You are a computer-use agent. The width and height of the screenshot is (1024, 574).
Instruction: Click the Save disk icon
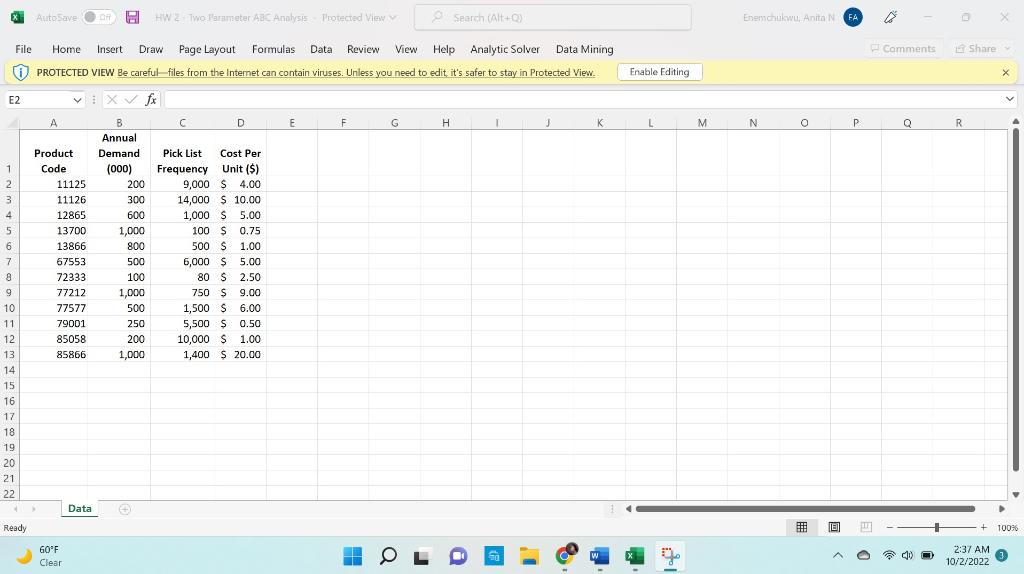click(x=133, y=18)
